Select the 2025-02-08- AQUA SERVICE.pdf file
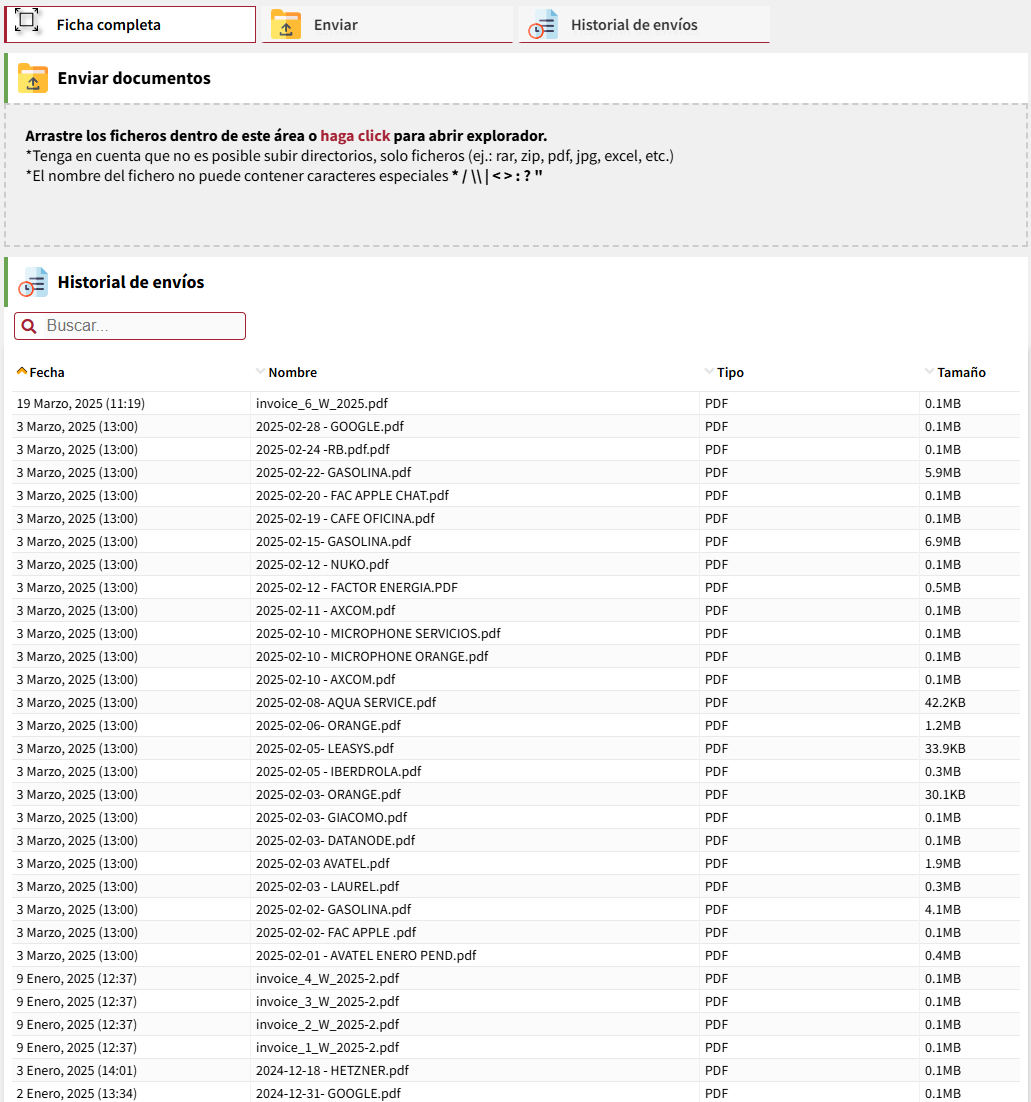1031x1102 pixels. point(345,703)
